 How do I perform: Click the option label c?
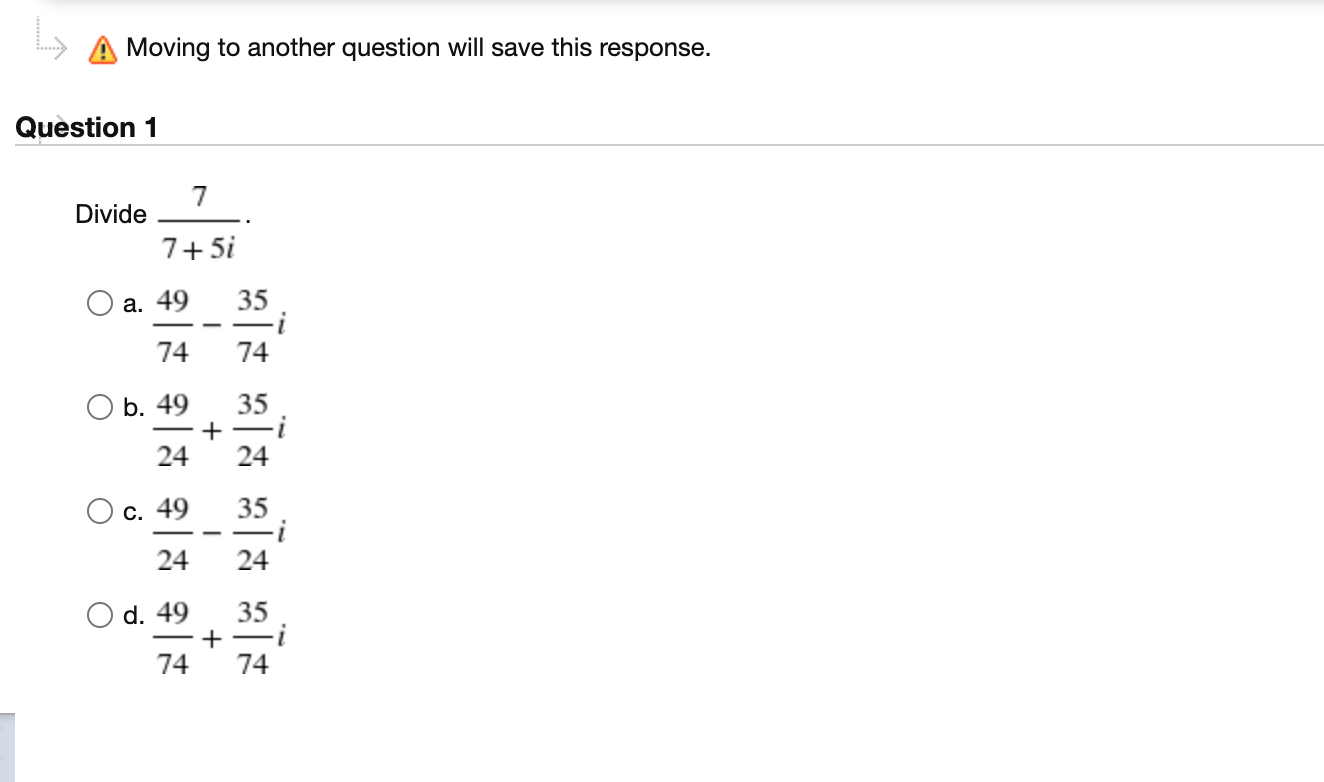coord(131,511)
